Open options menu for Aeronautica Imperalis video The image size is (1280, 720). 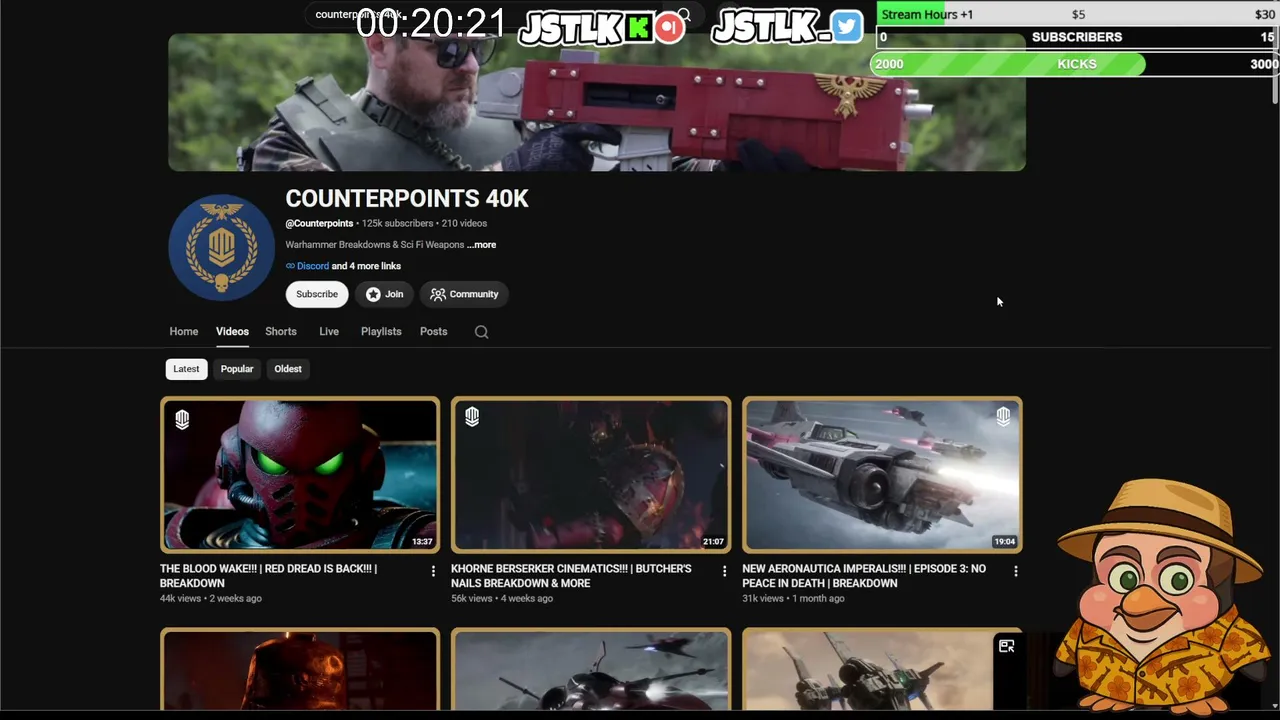click(1015, 571)
